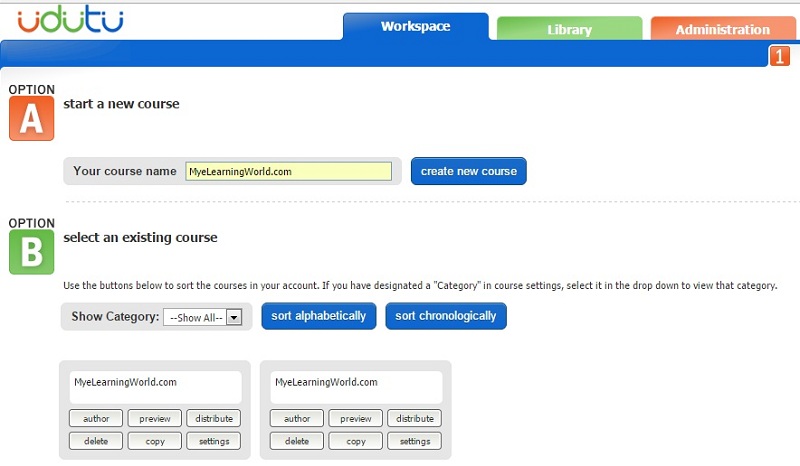Click the create new course button

tap(468, 171)
